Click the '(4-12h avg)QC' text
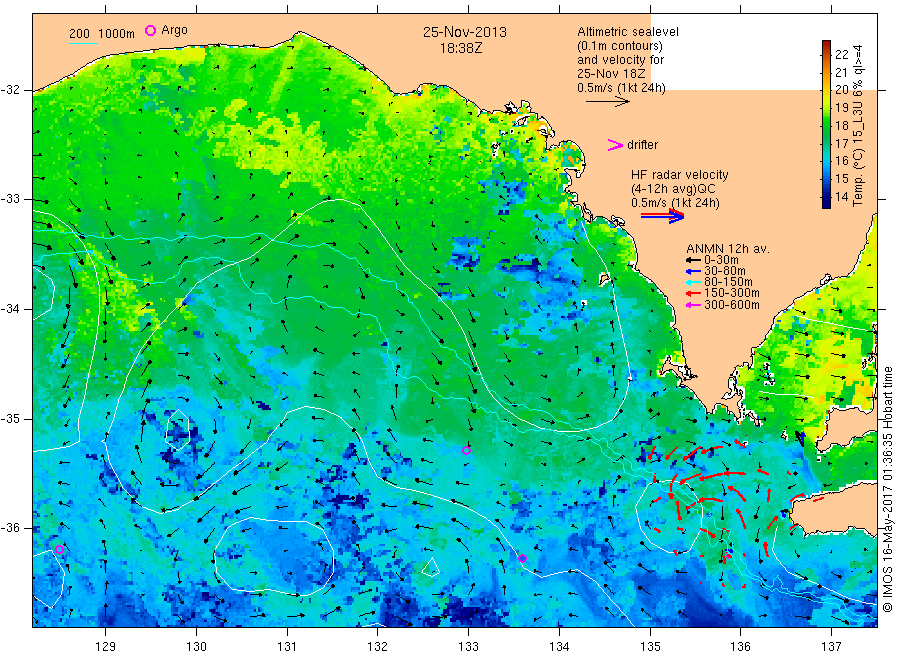Screen dimensions: 900x660 pos(673,189)
